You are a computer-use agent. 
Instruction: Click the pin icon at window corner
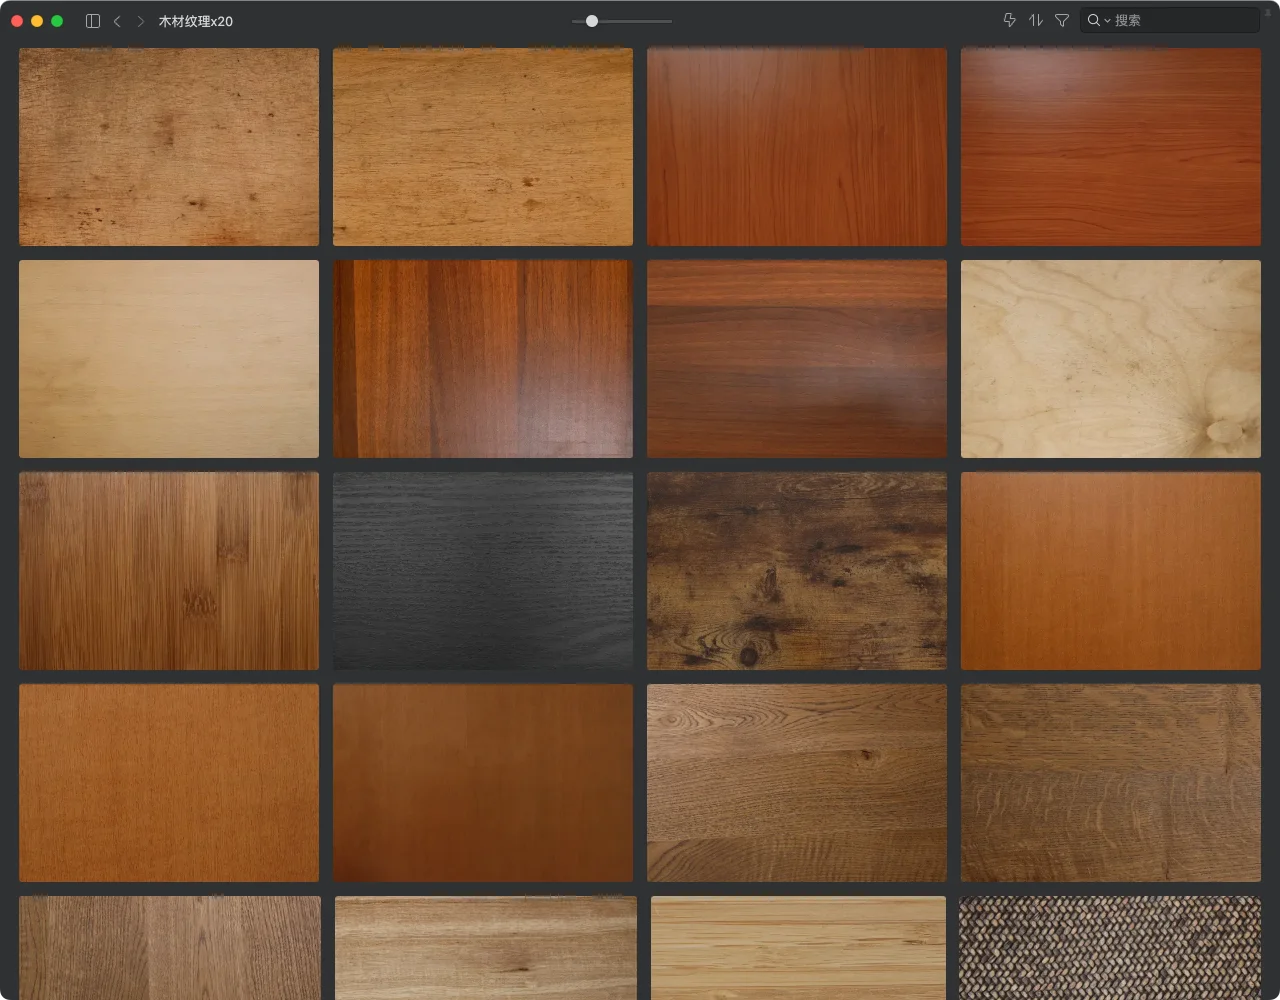pos(1268,11)
